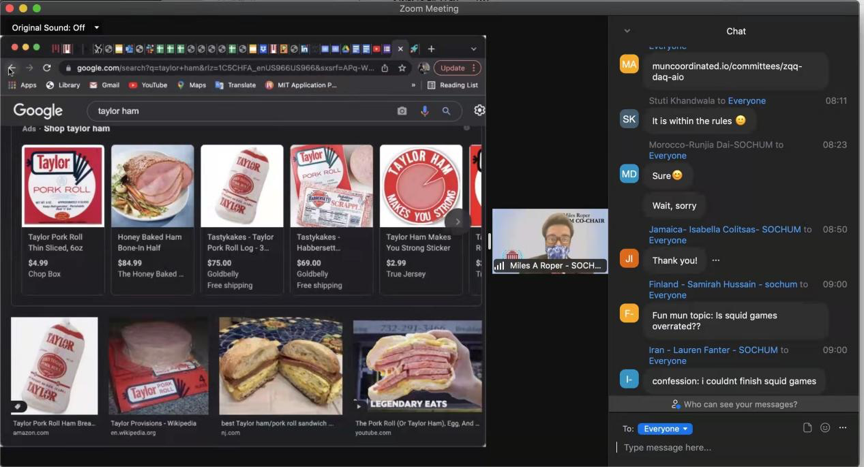
Task: Open a new browser tab with plus
Action: click(431, 49)
